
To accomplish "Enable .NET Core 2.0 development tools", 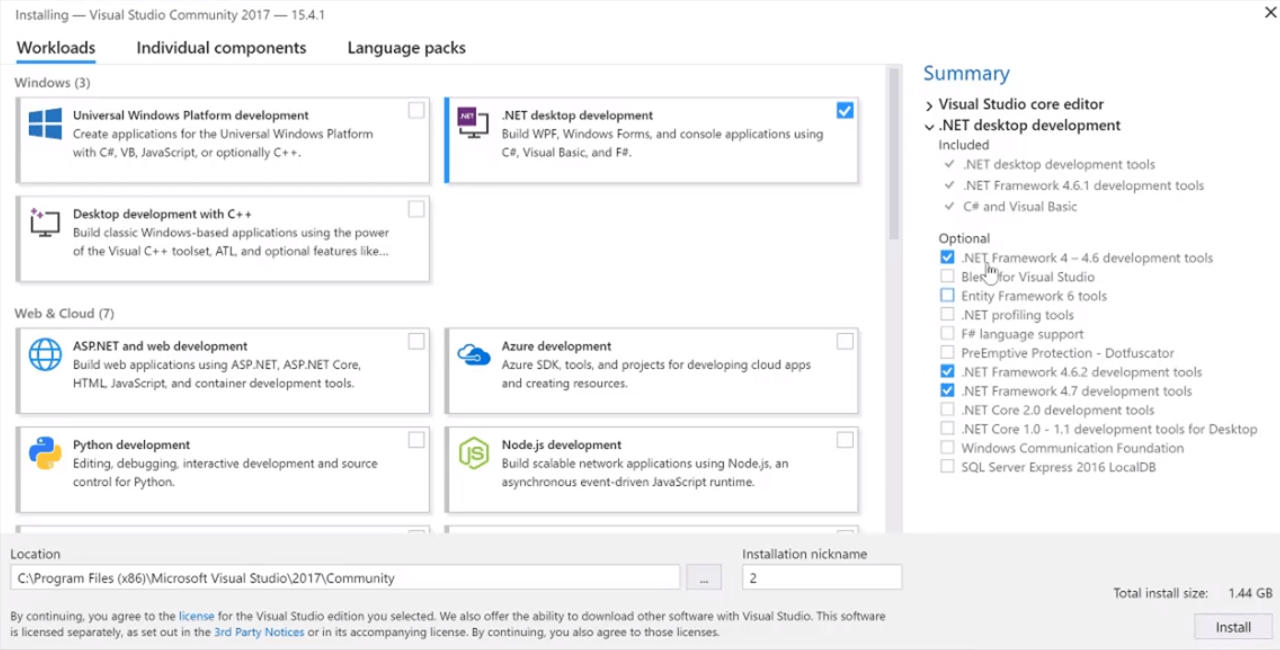I will [x=947, y=409].
